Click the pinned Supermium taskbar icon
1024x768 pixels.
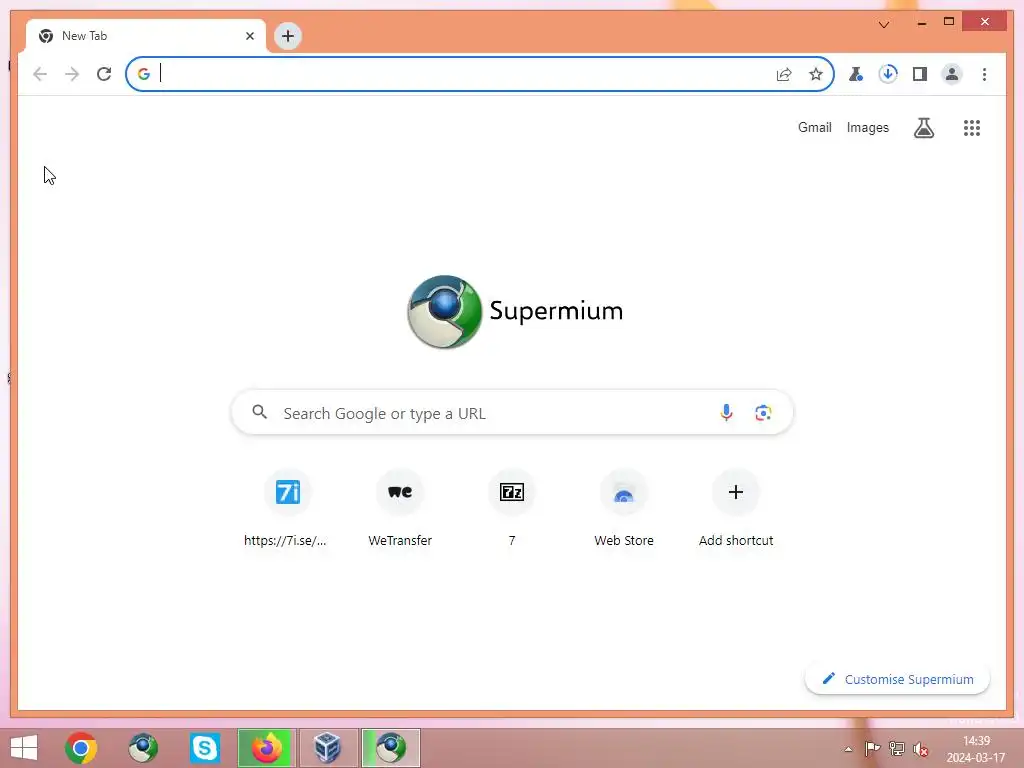[x=143, y=748]
